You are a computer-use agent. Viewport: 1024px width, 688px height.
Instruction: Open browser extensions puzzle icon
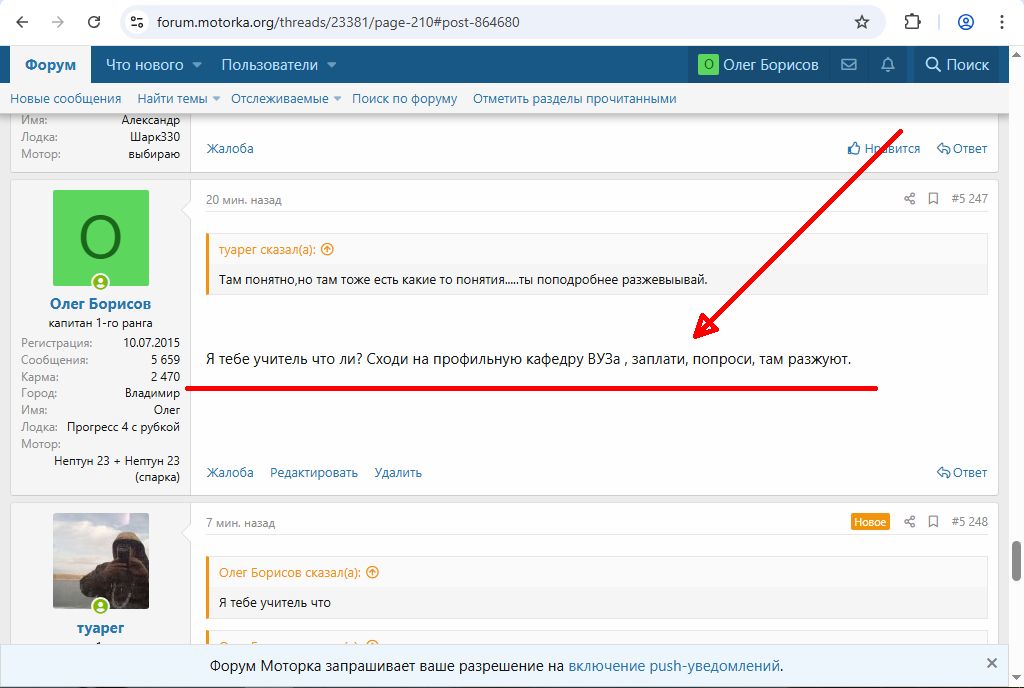(912, 22)
